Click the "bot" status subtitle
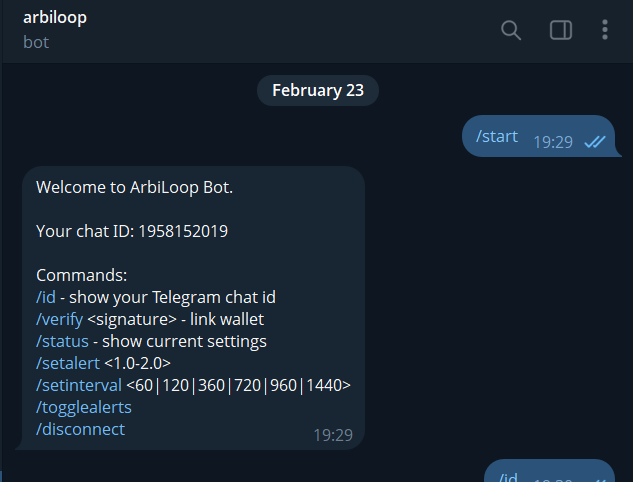The image size is (633, 482). pyautogui.click(x=36, y=42)
